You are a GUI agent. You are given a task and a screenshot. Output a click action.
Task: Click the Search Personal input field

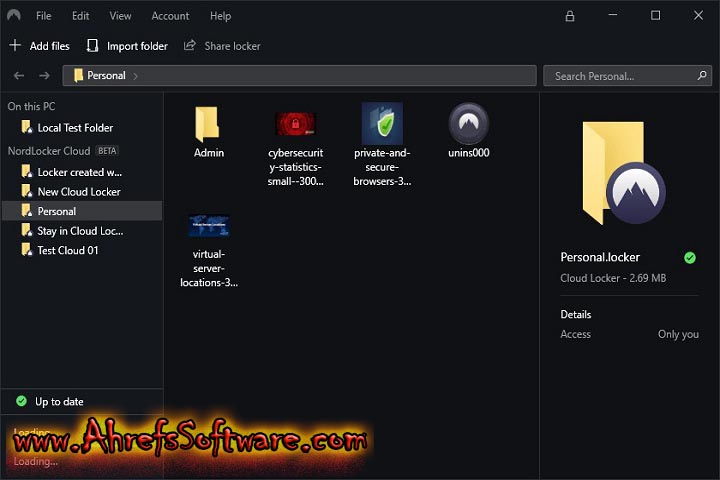(x=620, y=76)
